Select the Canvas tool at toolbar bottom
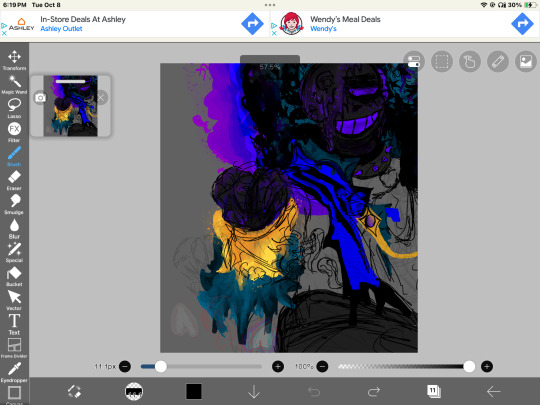 [14, 395]
